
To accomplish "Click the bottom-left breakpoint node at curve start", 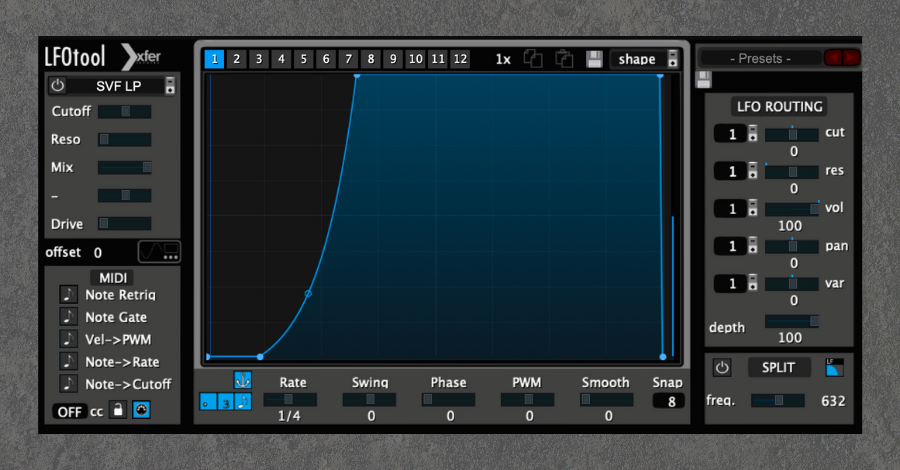I will pyautogui.click(x=260, y=357).
